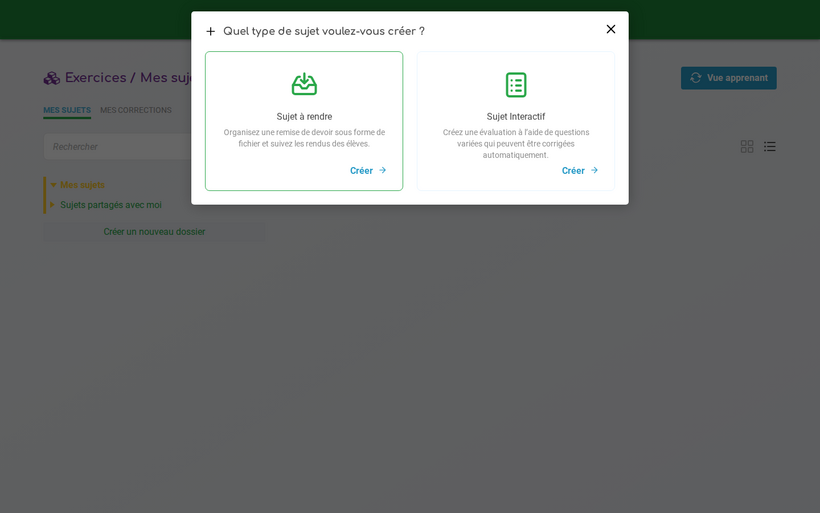
Task: Click Créer un nouveau dossier button
Action: pyautogui.click(x=154, y=232)
